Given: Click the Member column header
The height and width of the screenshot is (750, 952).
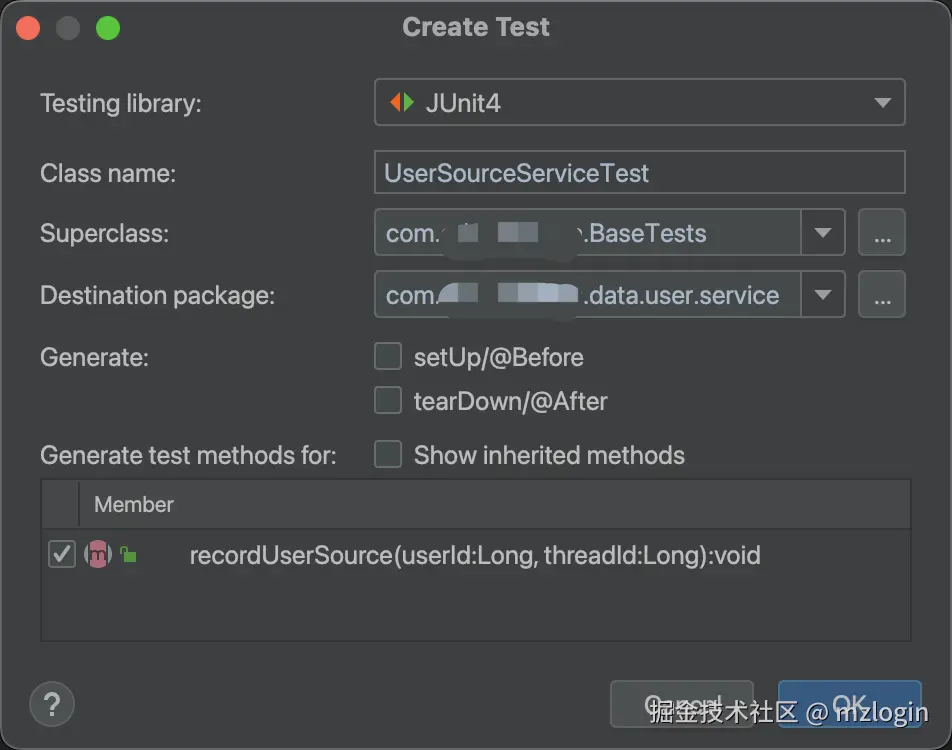Looking at the screenshot, I should (x=133, y=505).
